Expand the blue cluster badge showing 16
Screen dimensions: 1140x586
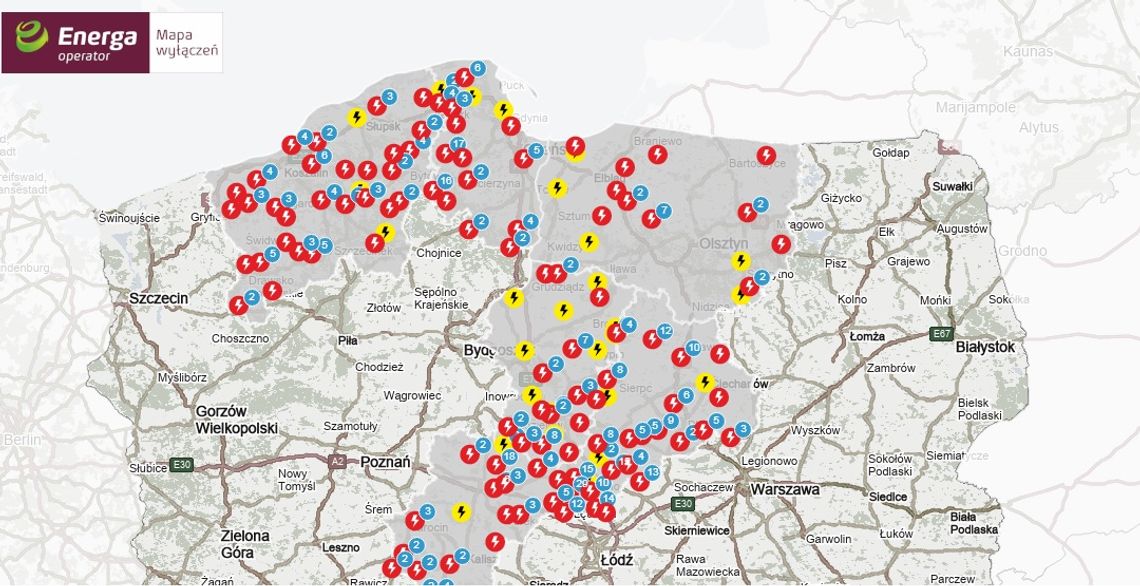click(445, 181)
